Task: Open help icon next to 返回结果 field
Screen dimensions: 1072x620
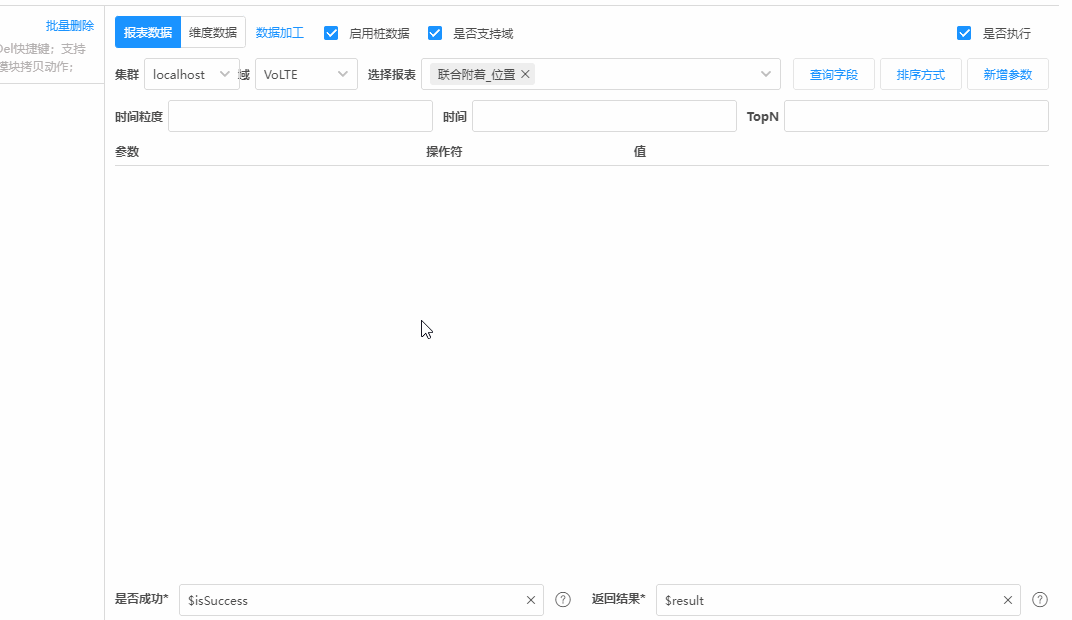Action: pyautogui.click(x=1040, y=600)
